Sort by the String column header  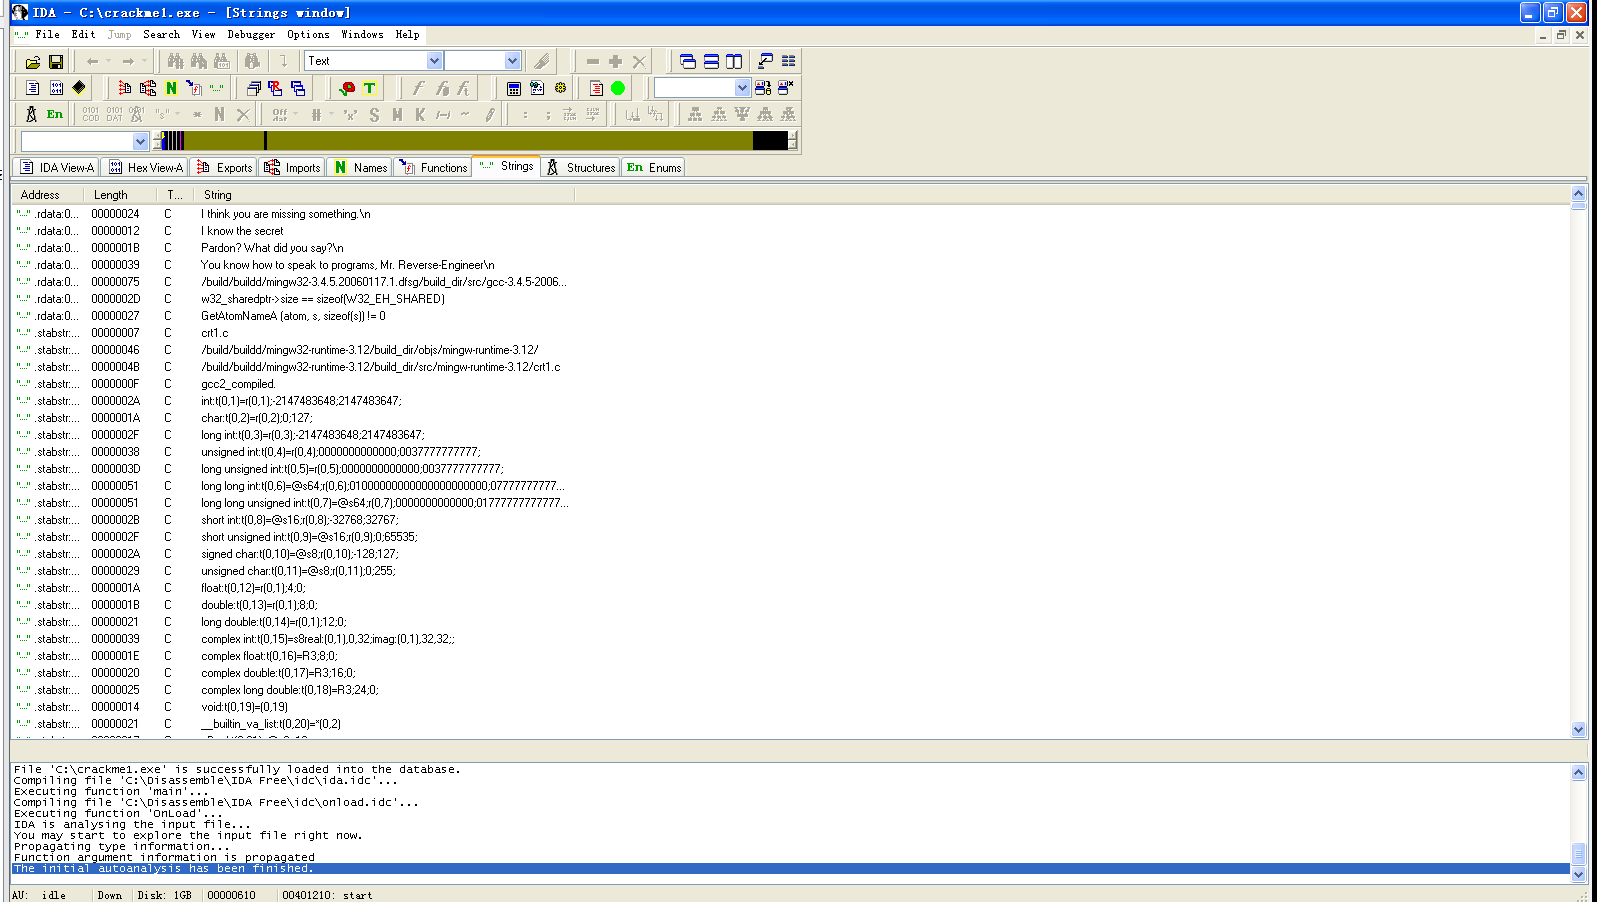coord(385,195)
